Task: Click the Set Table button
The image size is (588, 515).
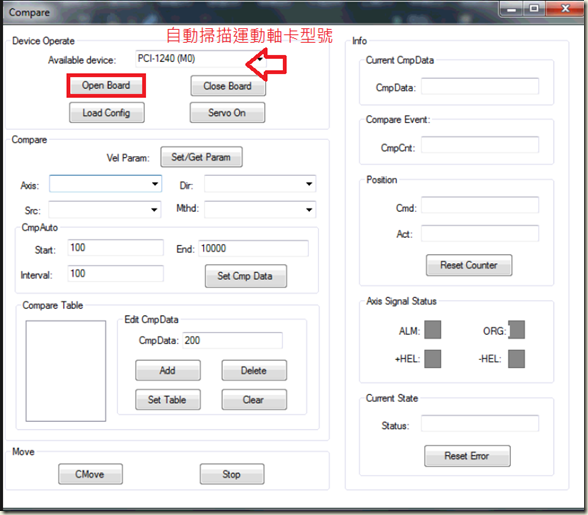Action: pyautogui.click(x=168, y=399)
